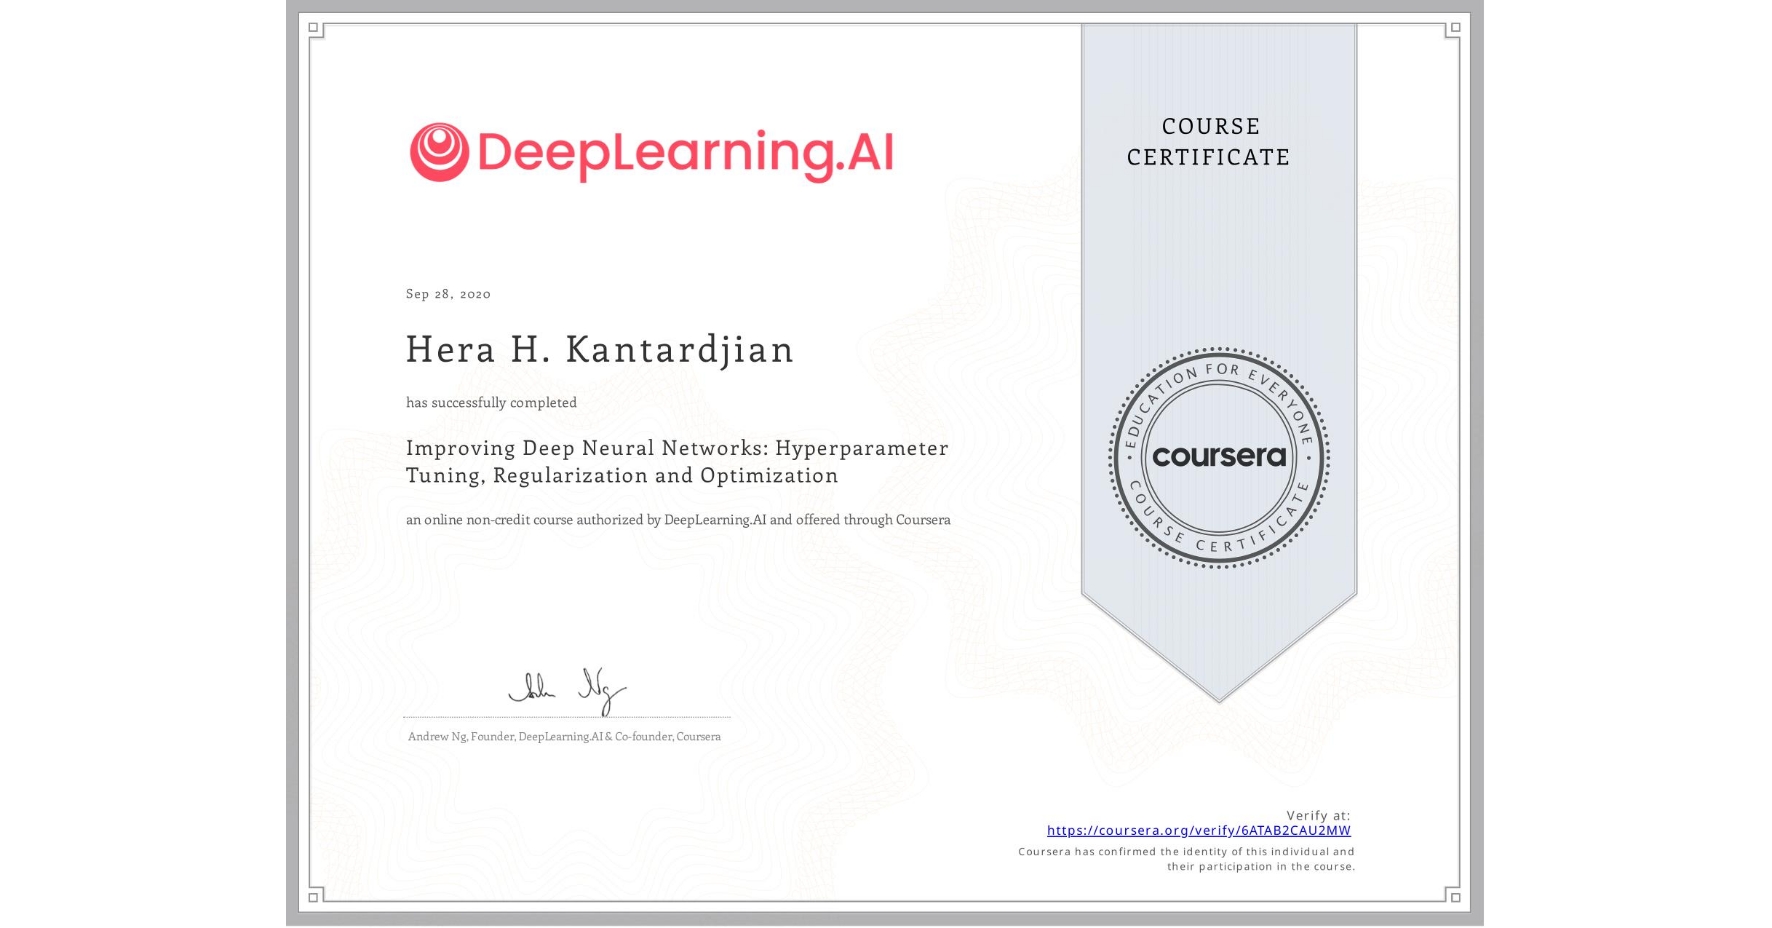Click the Andrew Ng founder credit line

point(563,736)
